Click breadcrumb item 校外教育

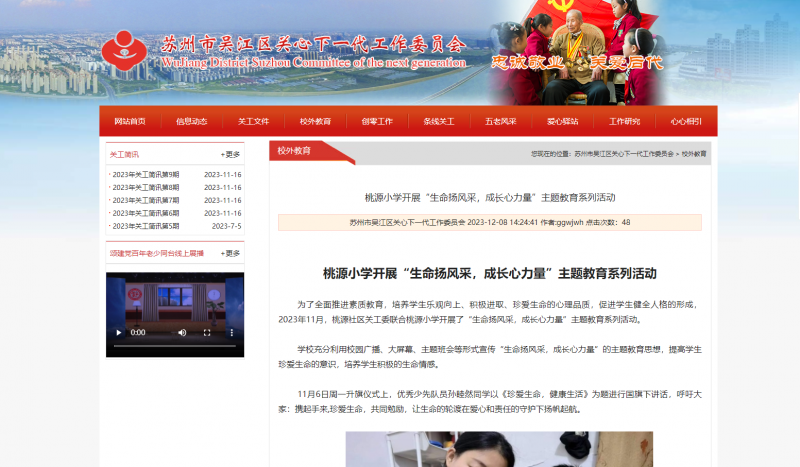click(694, 154)
